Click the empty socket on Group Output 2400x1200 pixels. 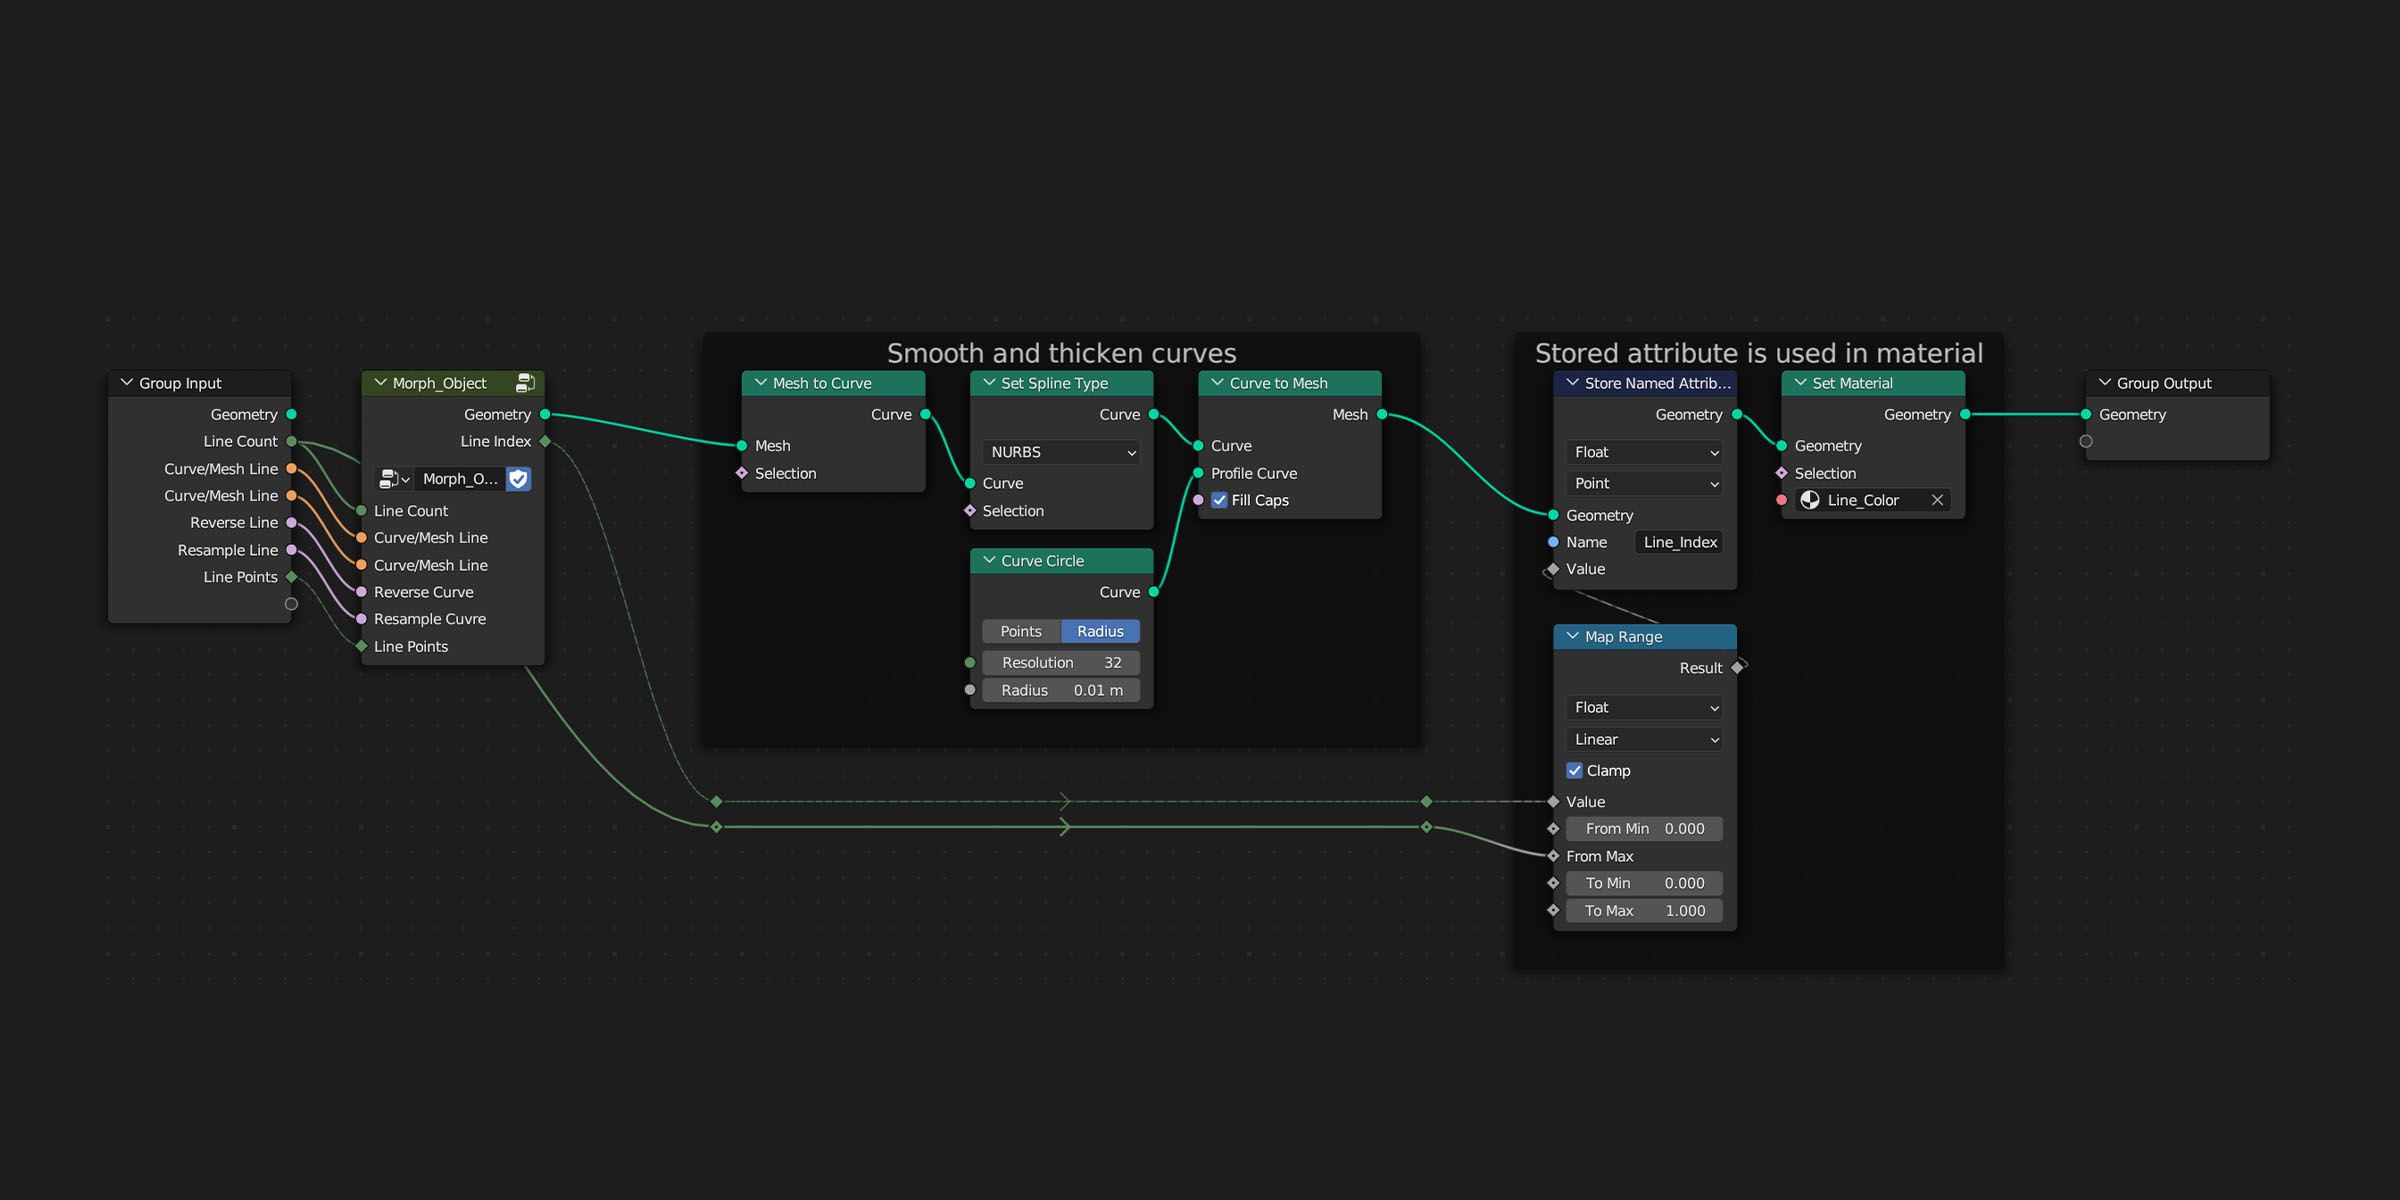pos(2086,441)
